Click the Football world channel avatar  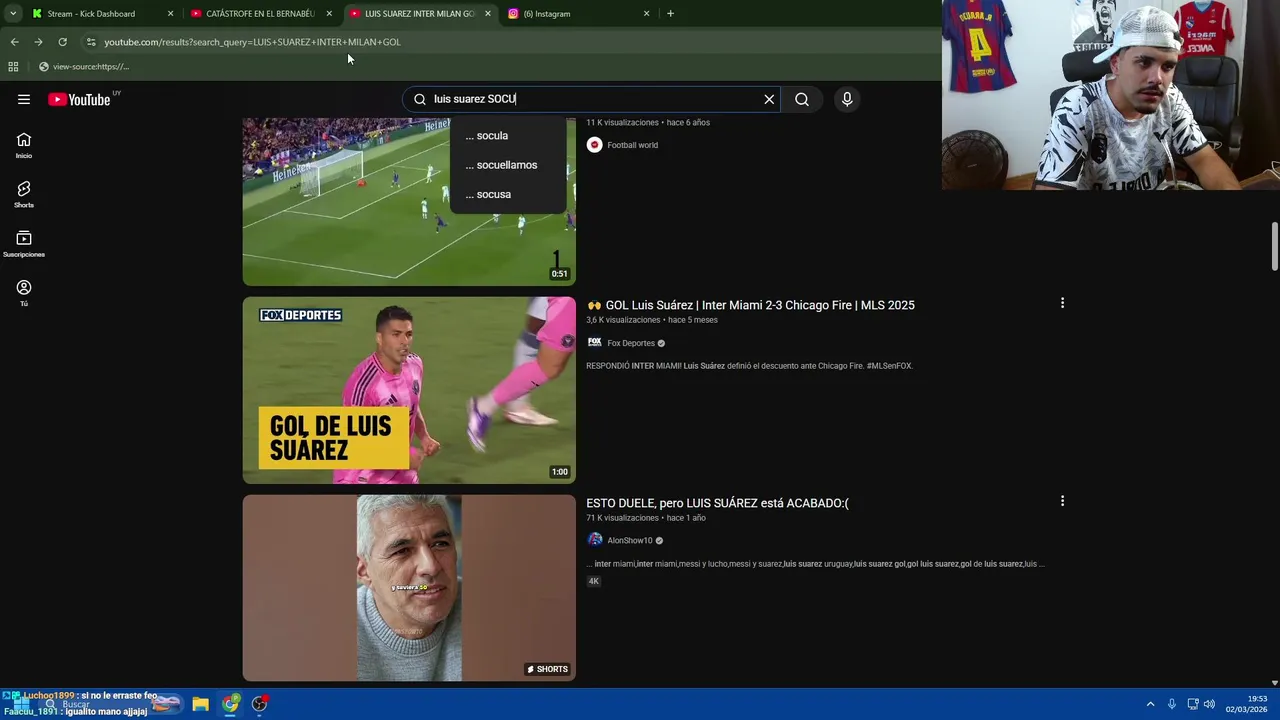594,145
